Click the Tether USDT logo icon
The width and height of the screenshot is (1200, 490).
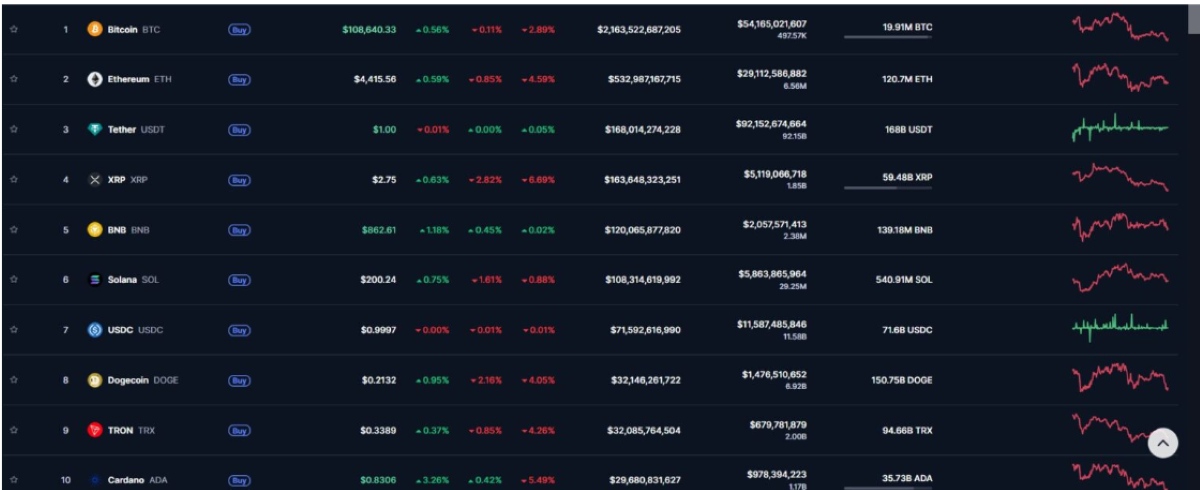(x=95, y=130)
